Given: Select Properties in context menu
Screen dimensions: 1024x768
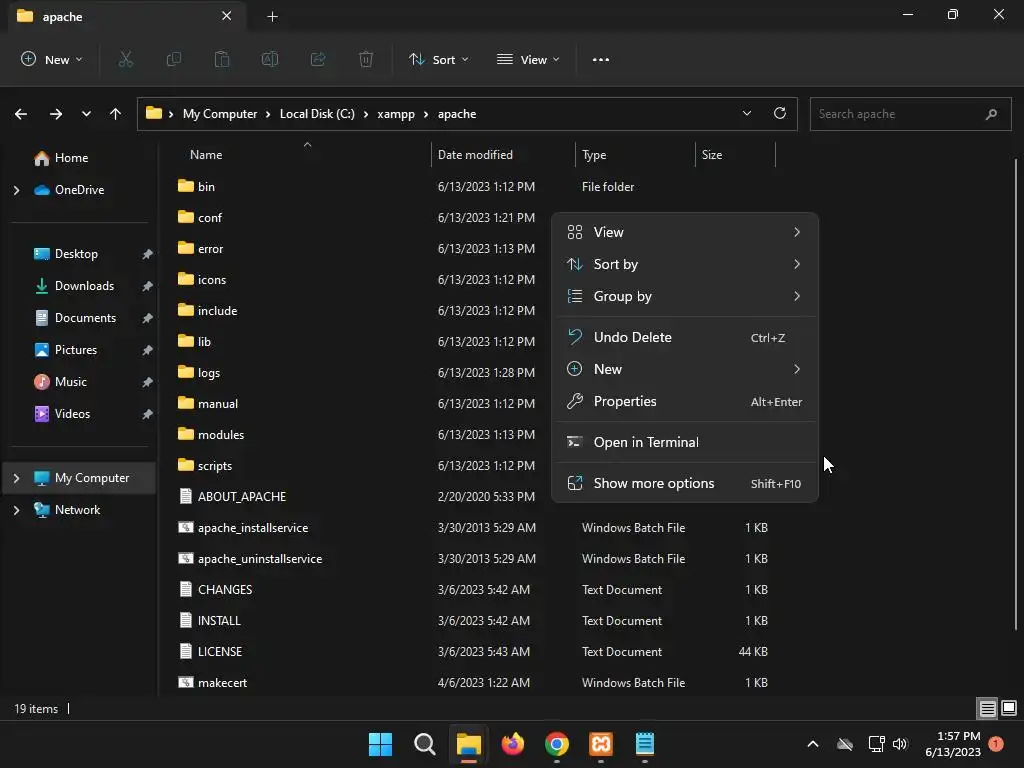Looking at the screenshot, I should click(684, 402).
